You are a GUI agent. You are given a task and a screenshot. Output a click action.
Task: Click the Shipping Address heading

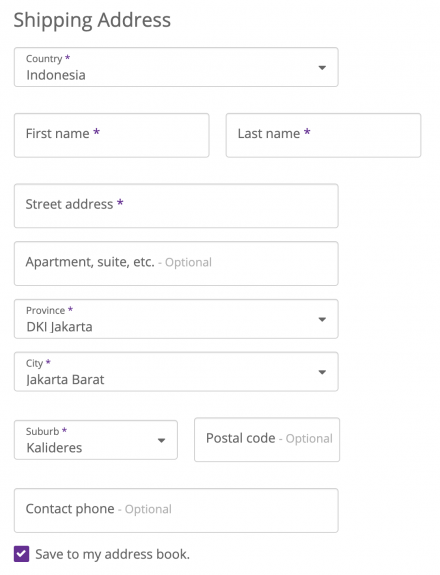point(92,20)
